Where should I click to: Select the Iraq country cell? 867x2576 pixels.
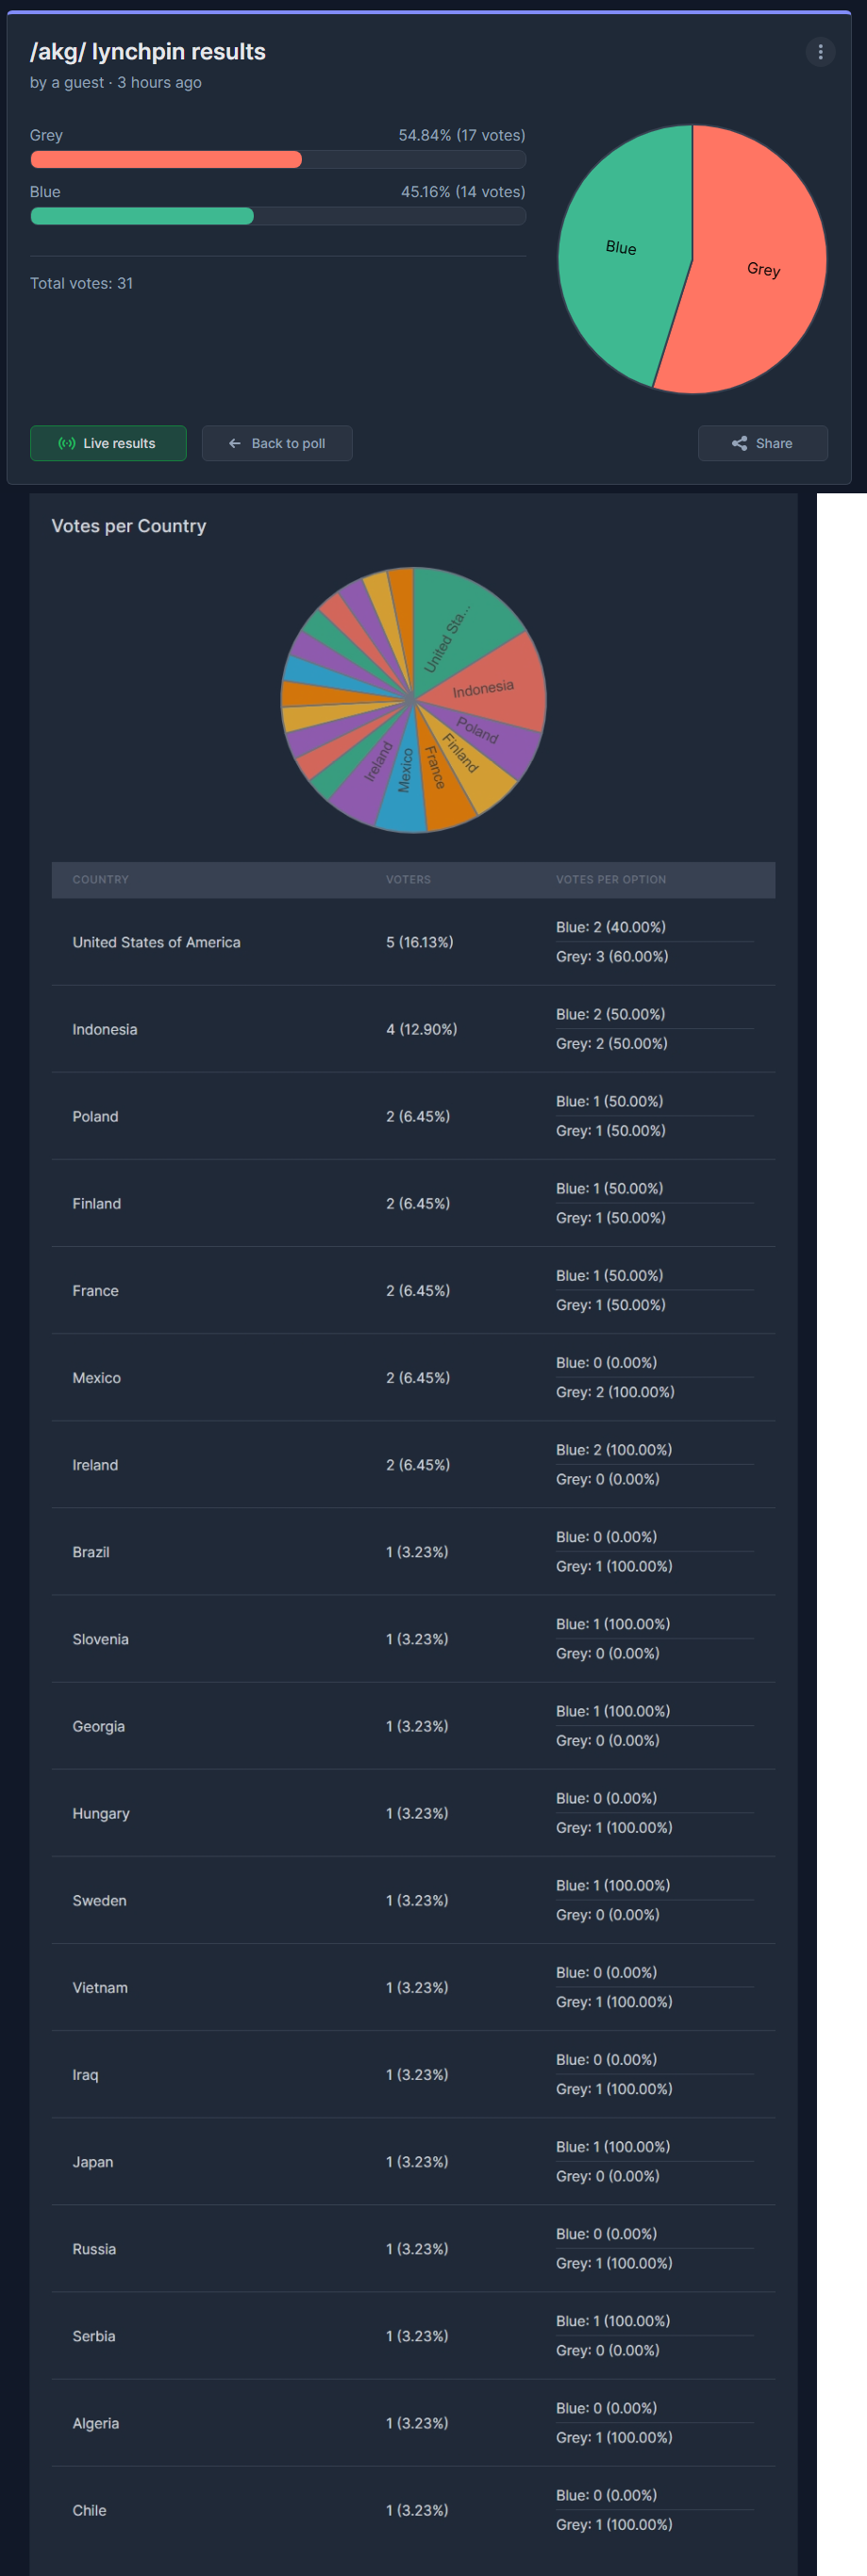pos(85,2074)
